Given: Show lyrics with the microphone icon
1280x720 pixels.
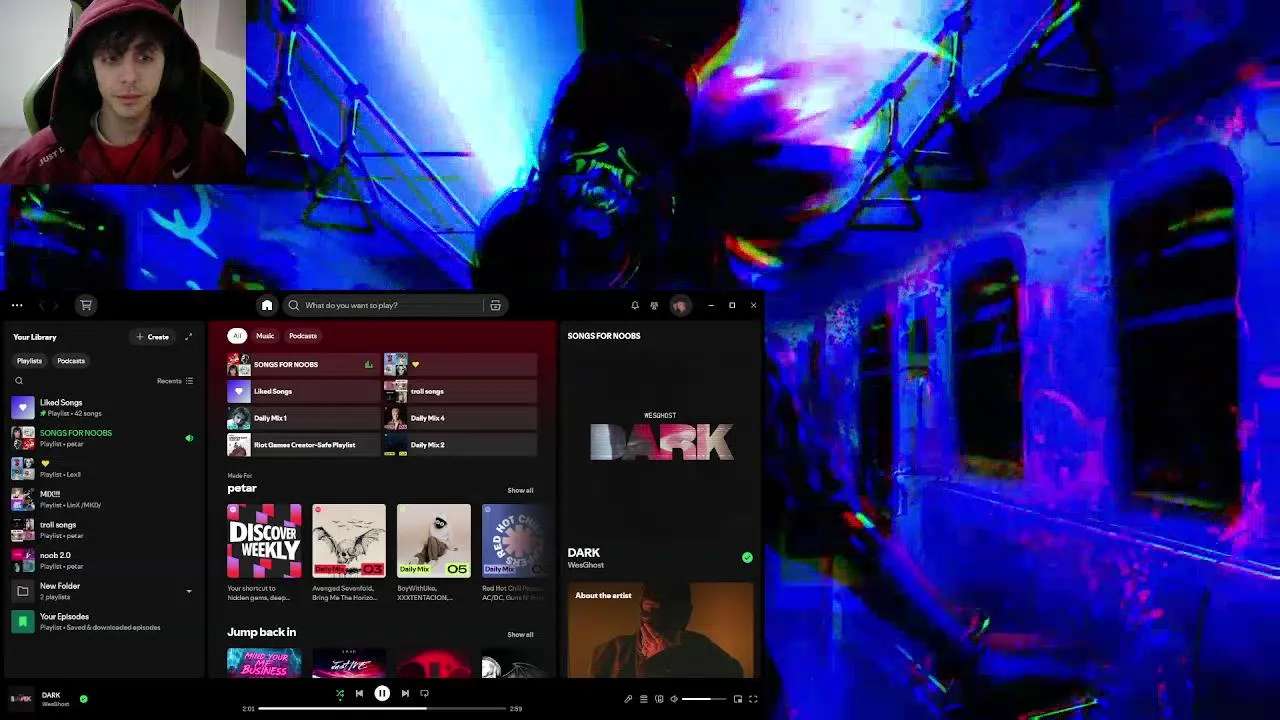Looking at the screenshot, I should coord(628,699).
